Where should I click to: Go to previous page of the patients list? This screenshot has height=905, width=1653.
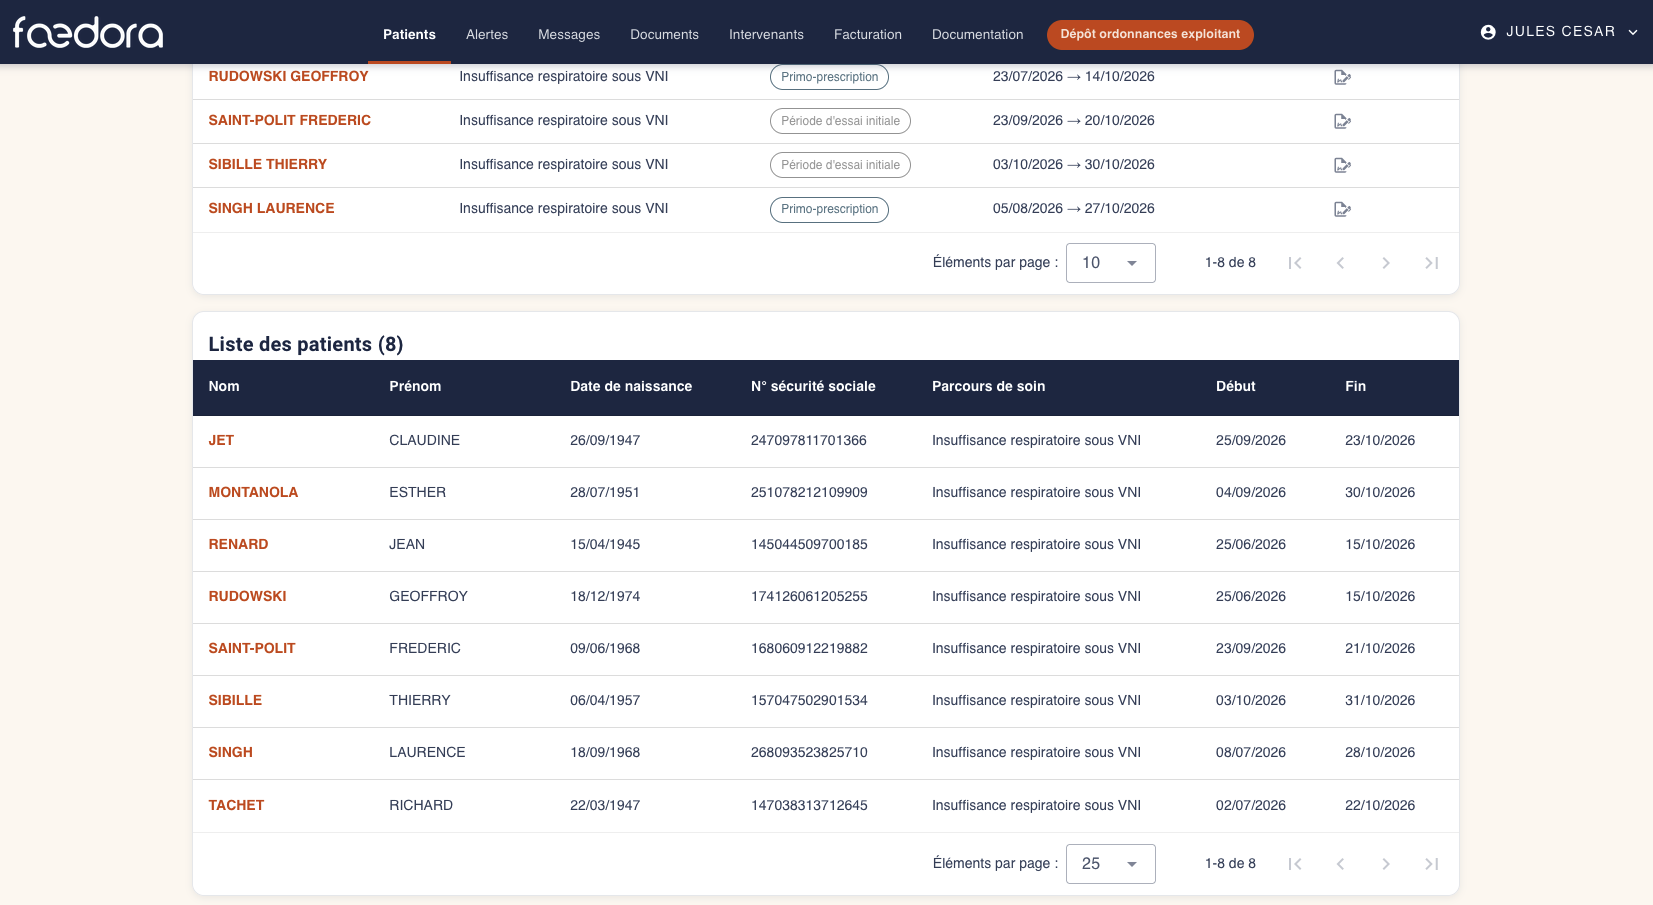[x=1340, y=864]
